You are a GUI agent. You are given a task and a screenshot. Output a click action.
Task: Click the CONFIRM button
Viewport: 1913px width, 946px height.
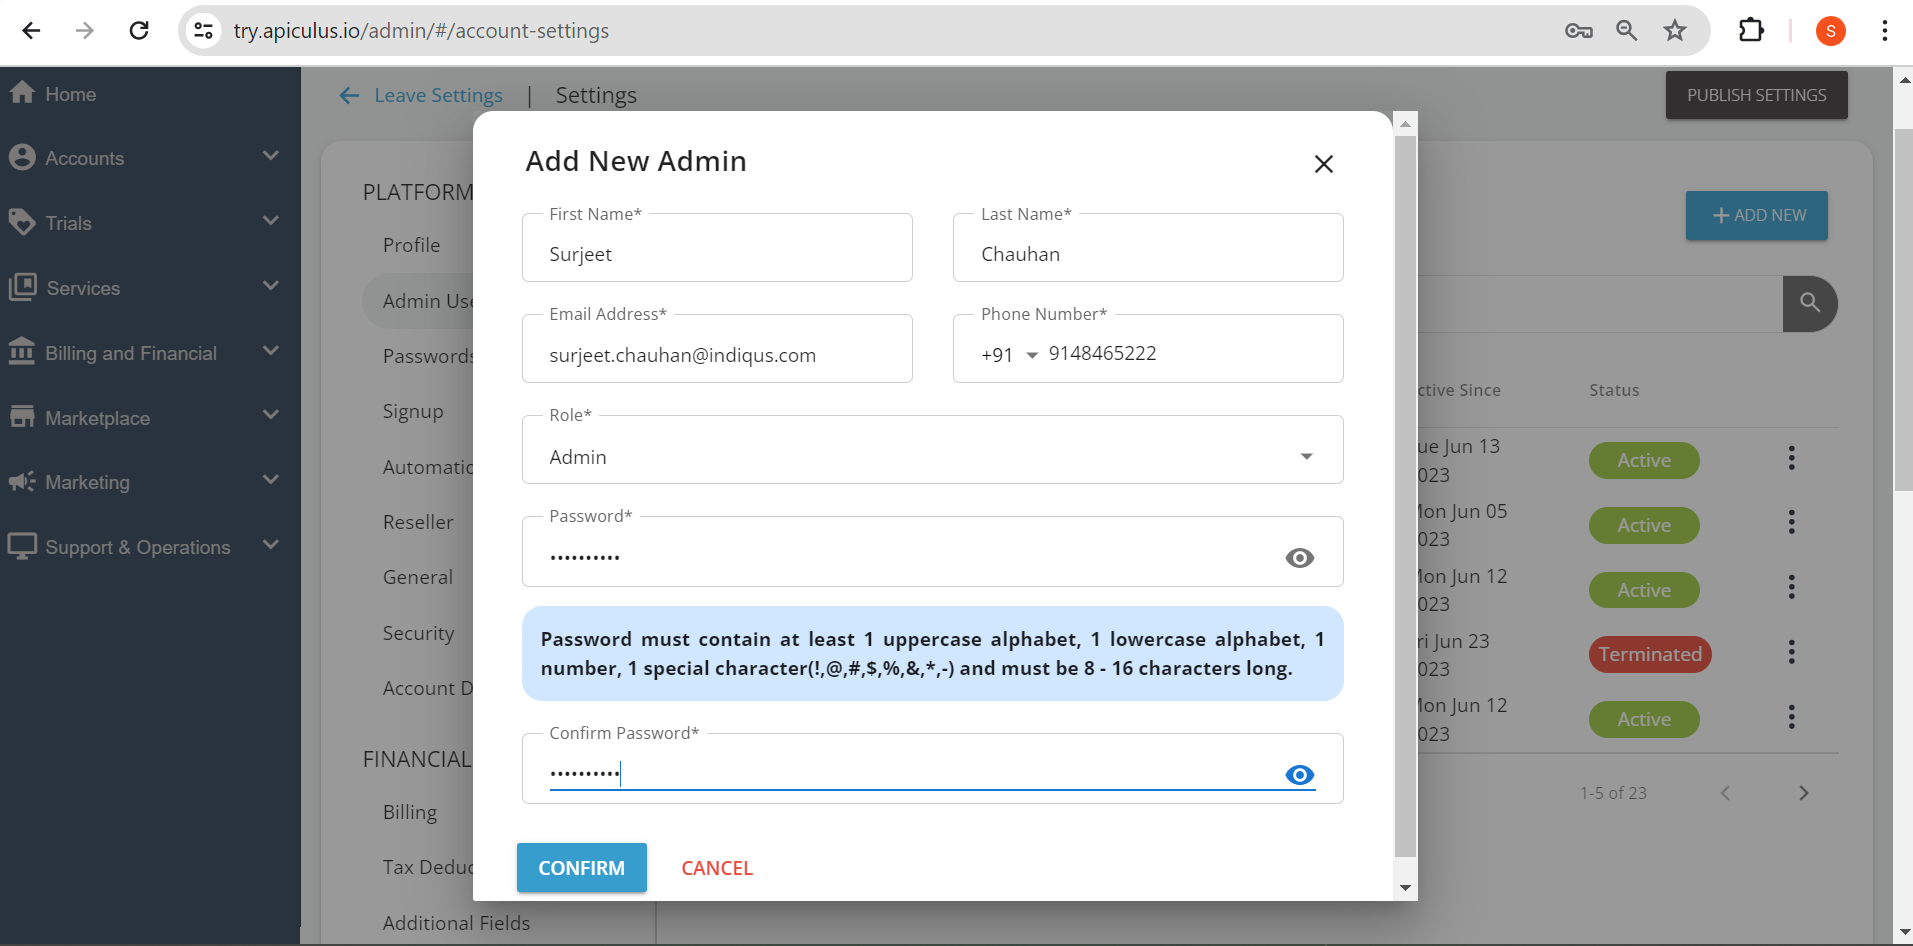[581, 867]
